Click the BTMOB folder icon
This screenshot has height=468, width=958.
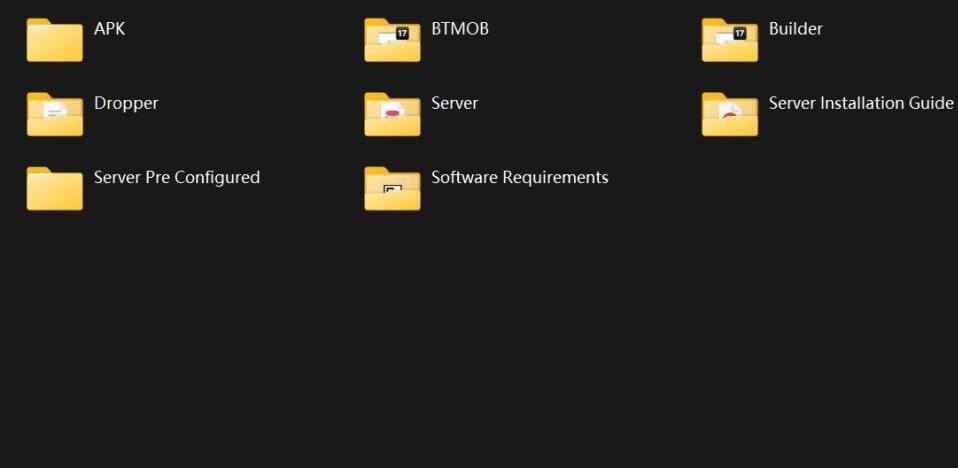point(392,40)
